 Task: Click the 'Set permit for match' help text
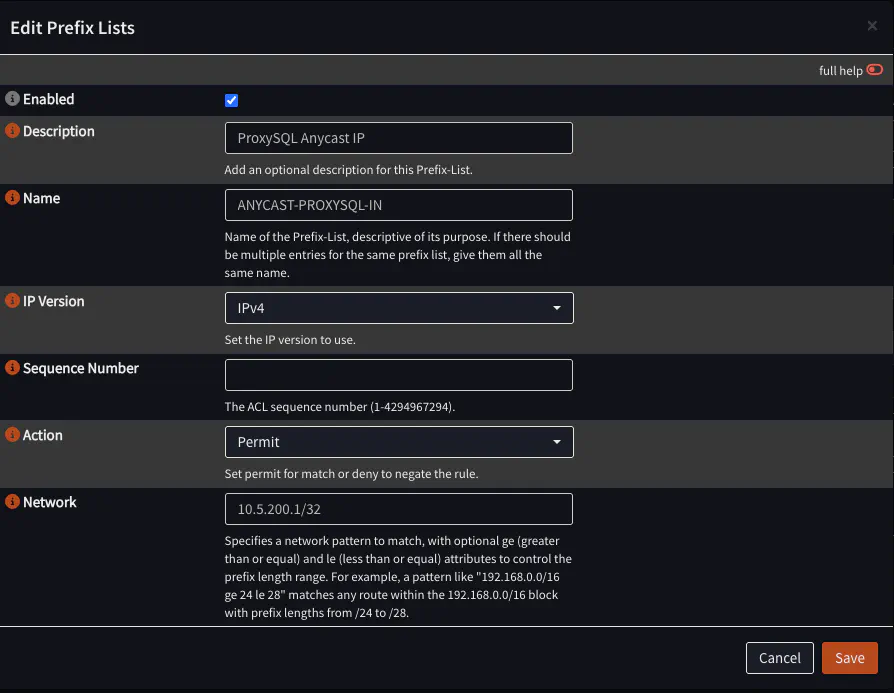[351, 474]
